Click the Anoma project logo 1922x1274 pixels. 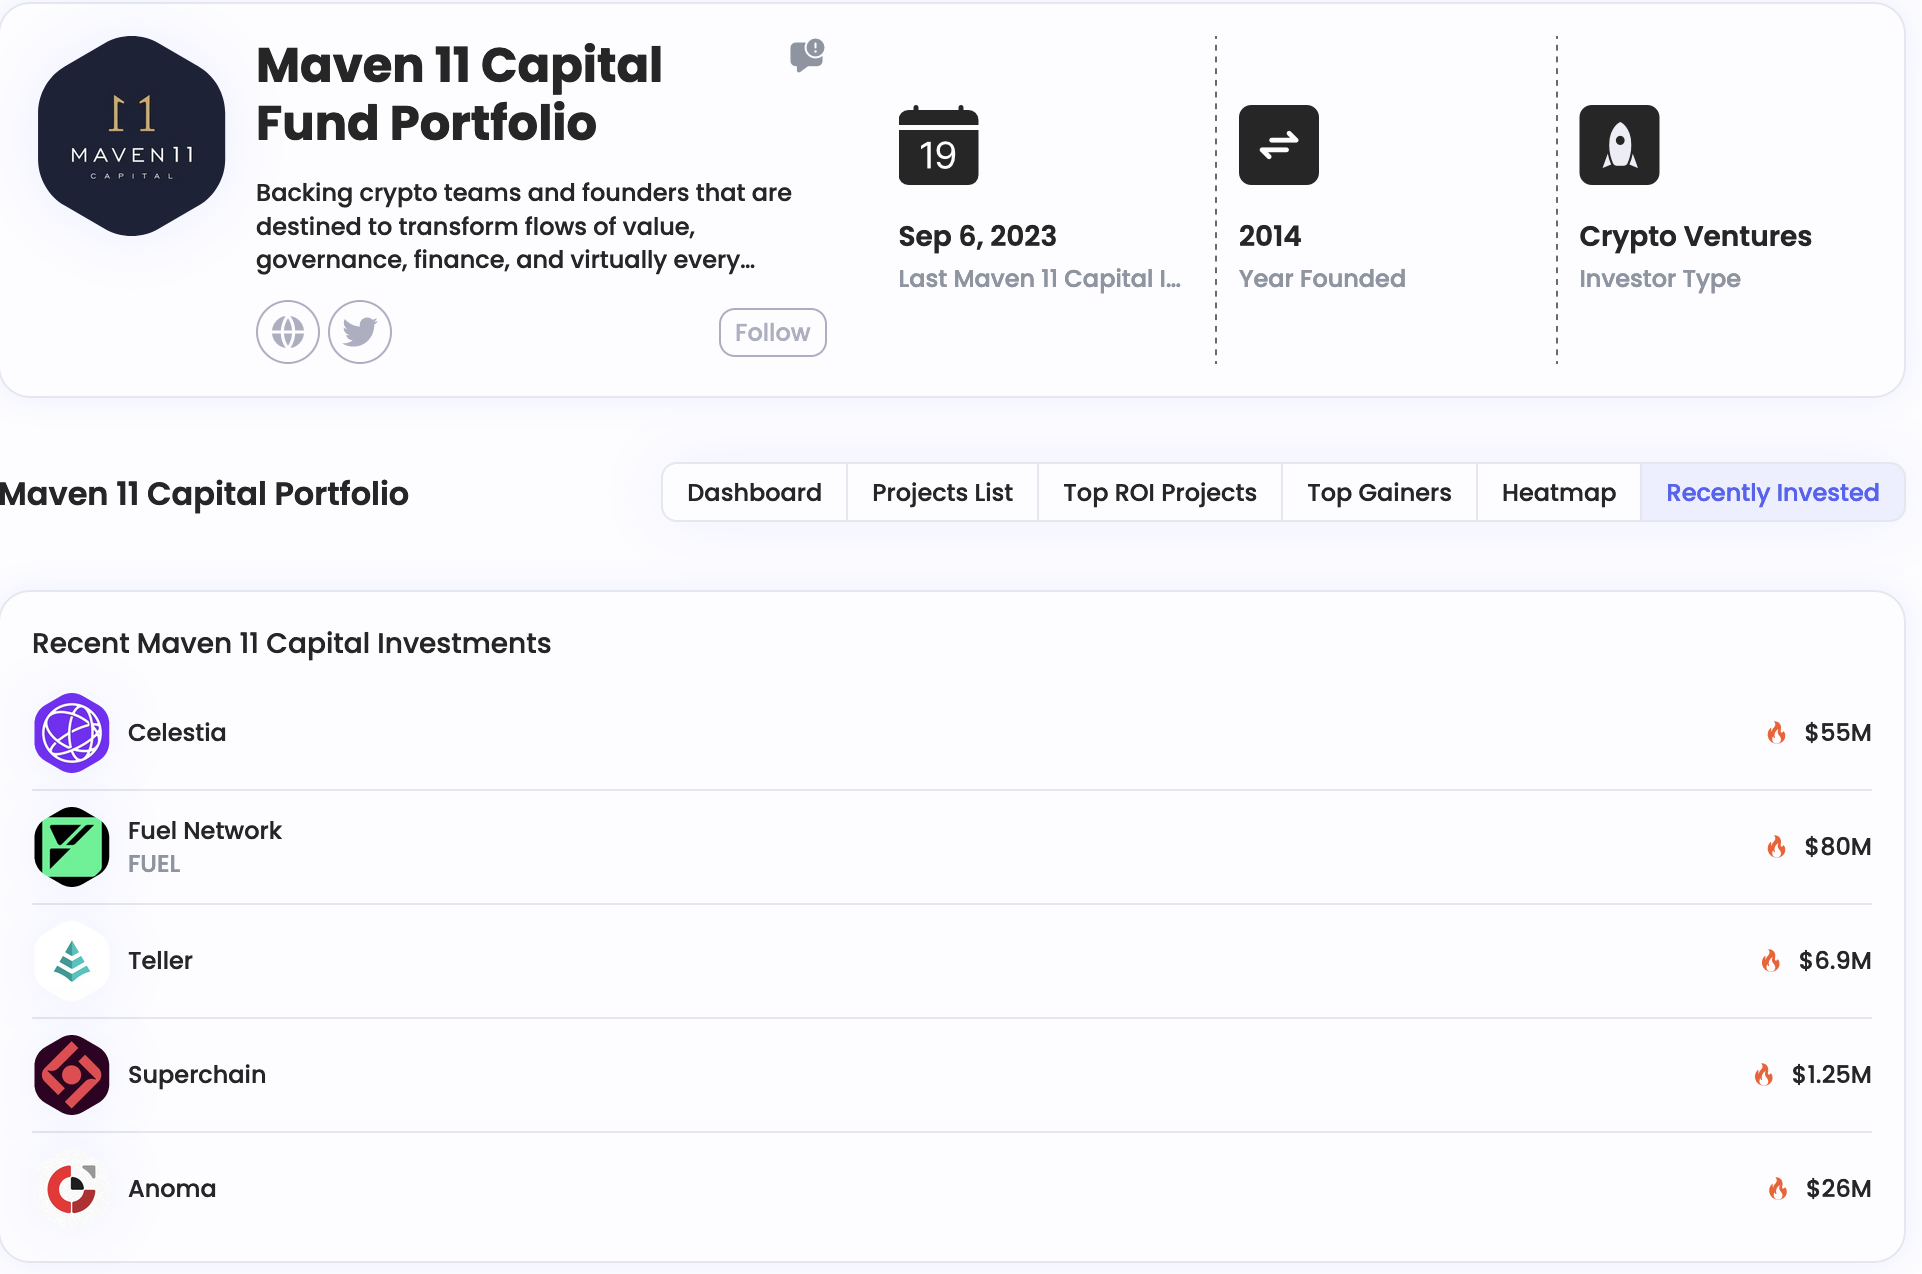point(72,1189)
